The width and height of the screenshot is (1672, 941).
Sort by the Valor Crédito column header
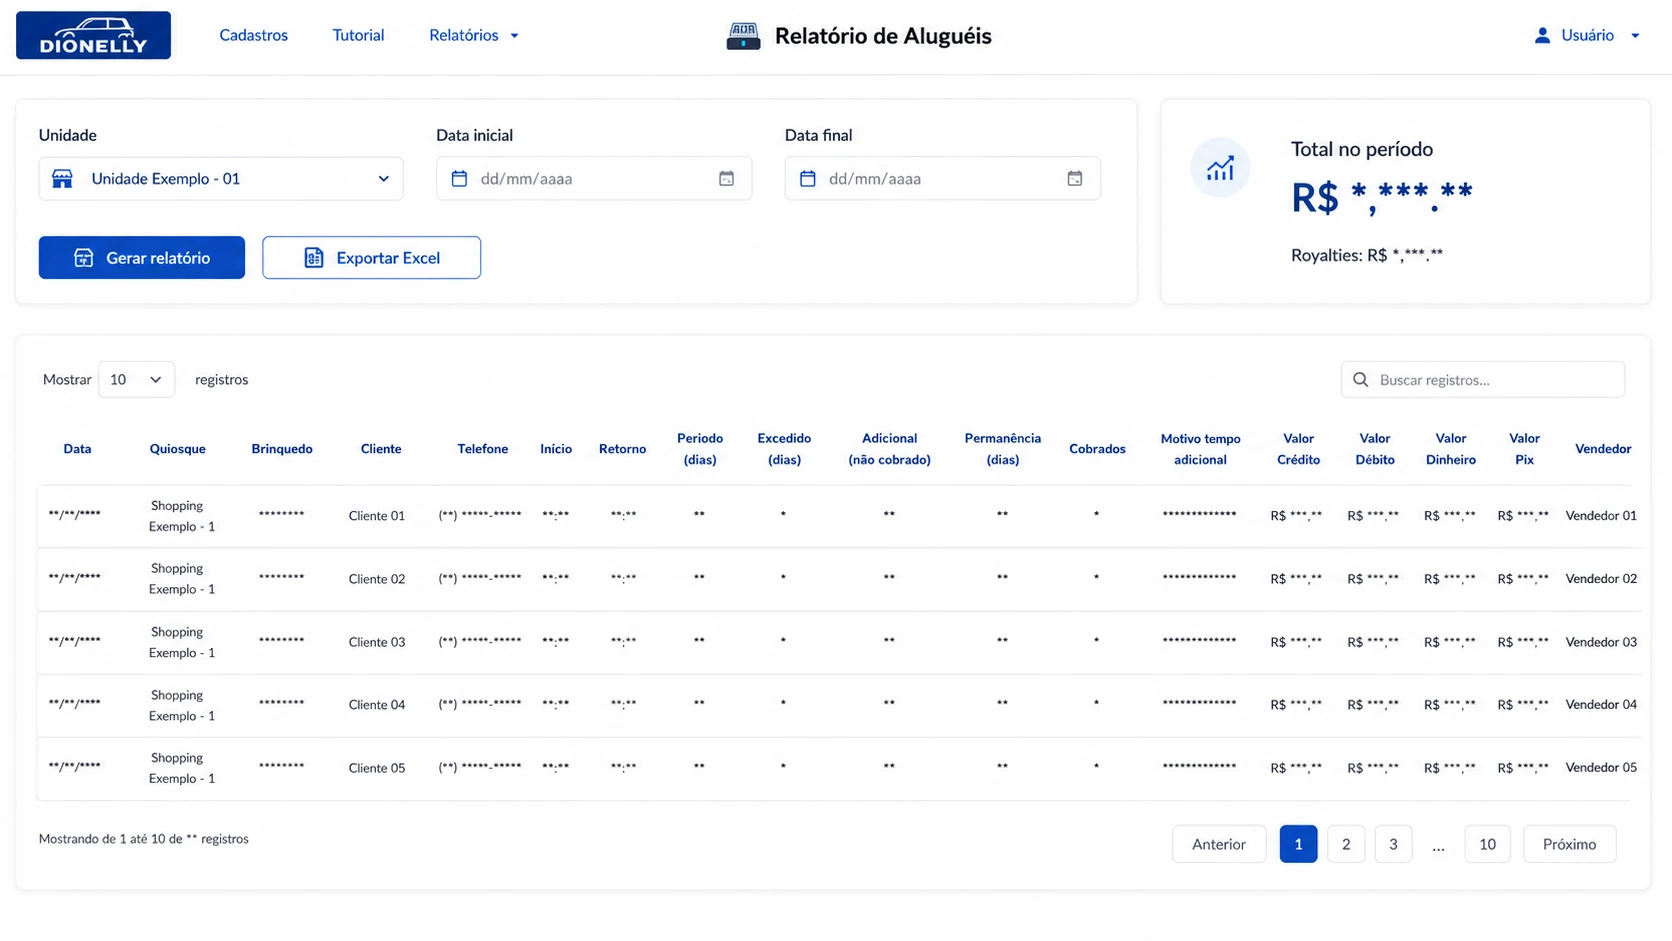tap(1298, 449)
